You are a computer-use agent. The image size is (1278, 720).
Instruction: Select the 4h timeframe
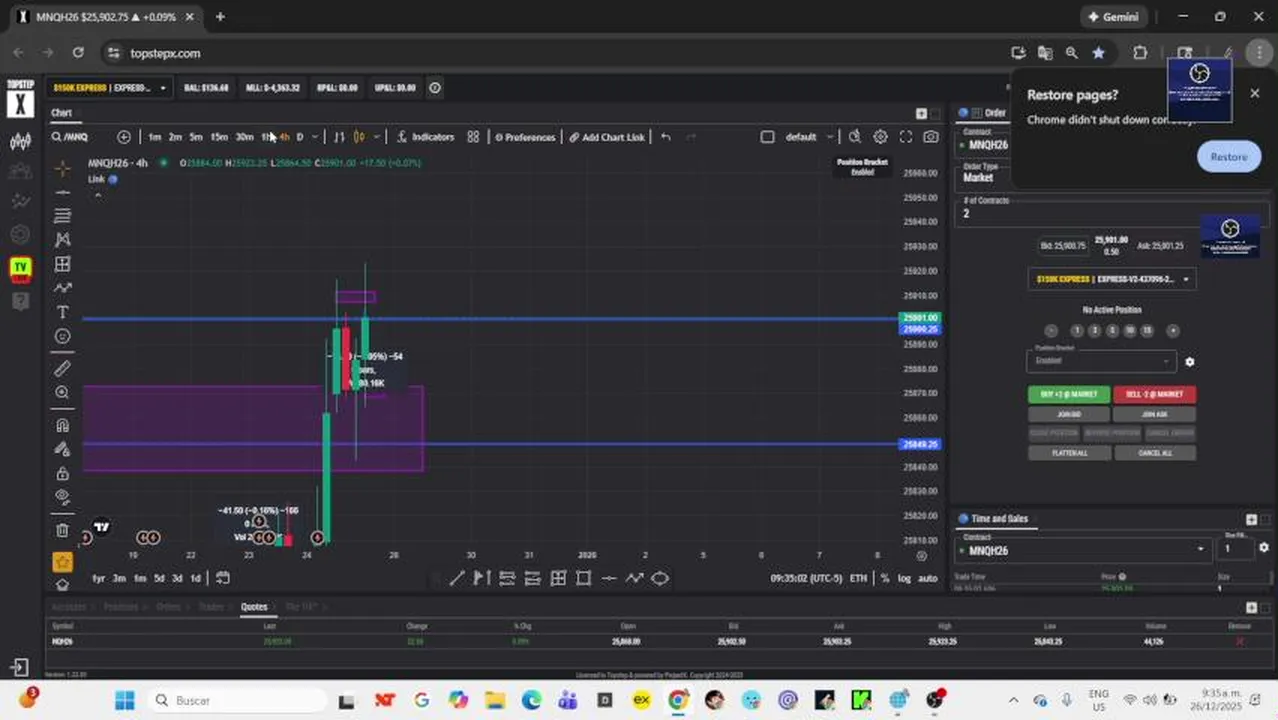click(x=284, y=137)
